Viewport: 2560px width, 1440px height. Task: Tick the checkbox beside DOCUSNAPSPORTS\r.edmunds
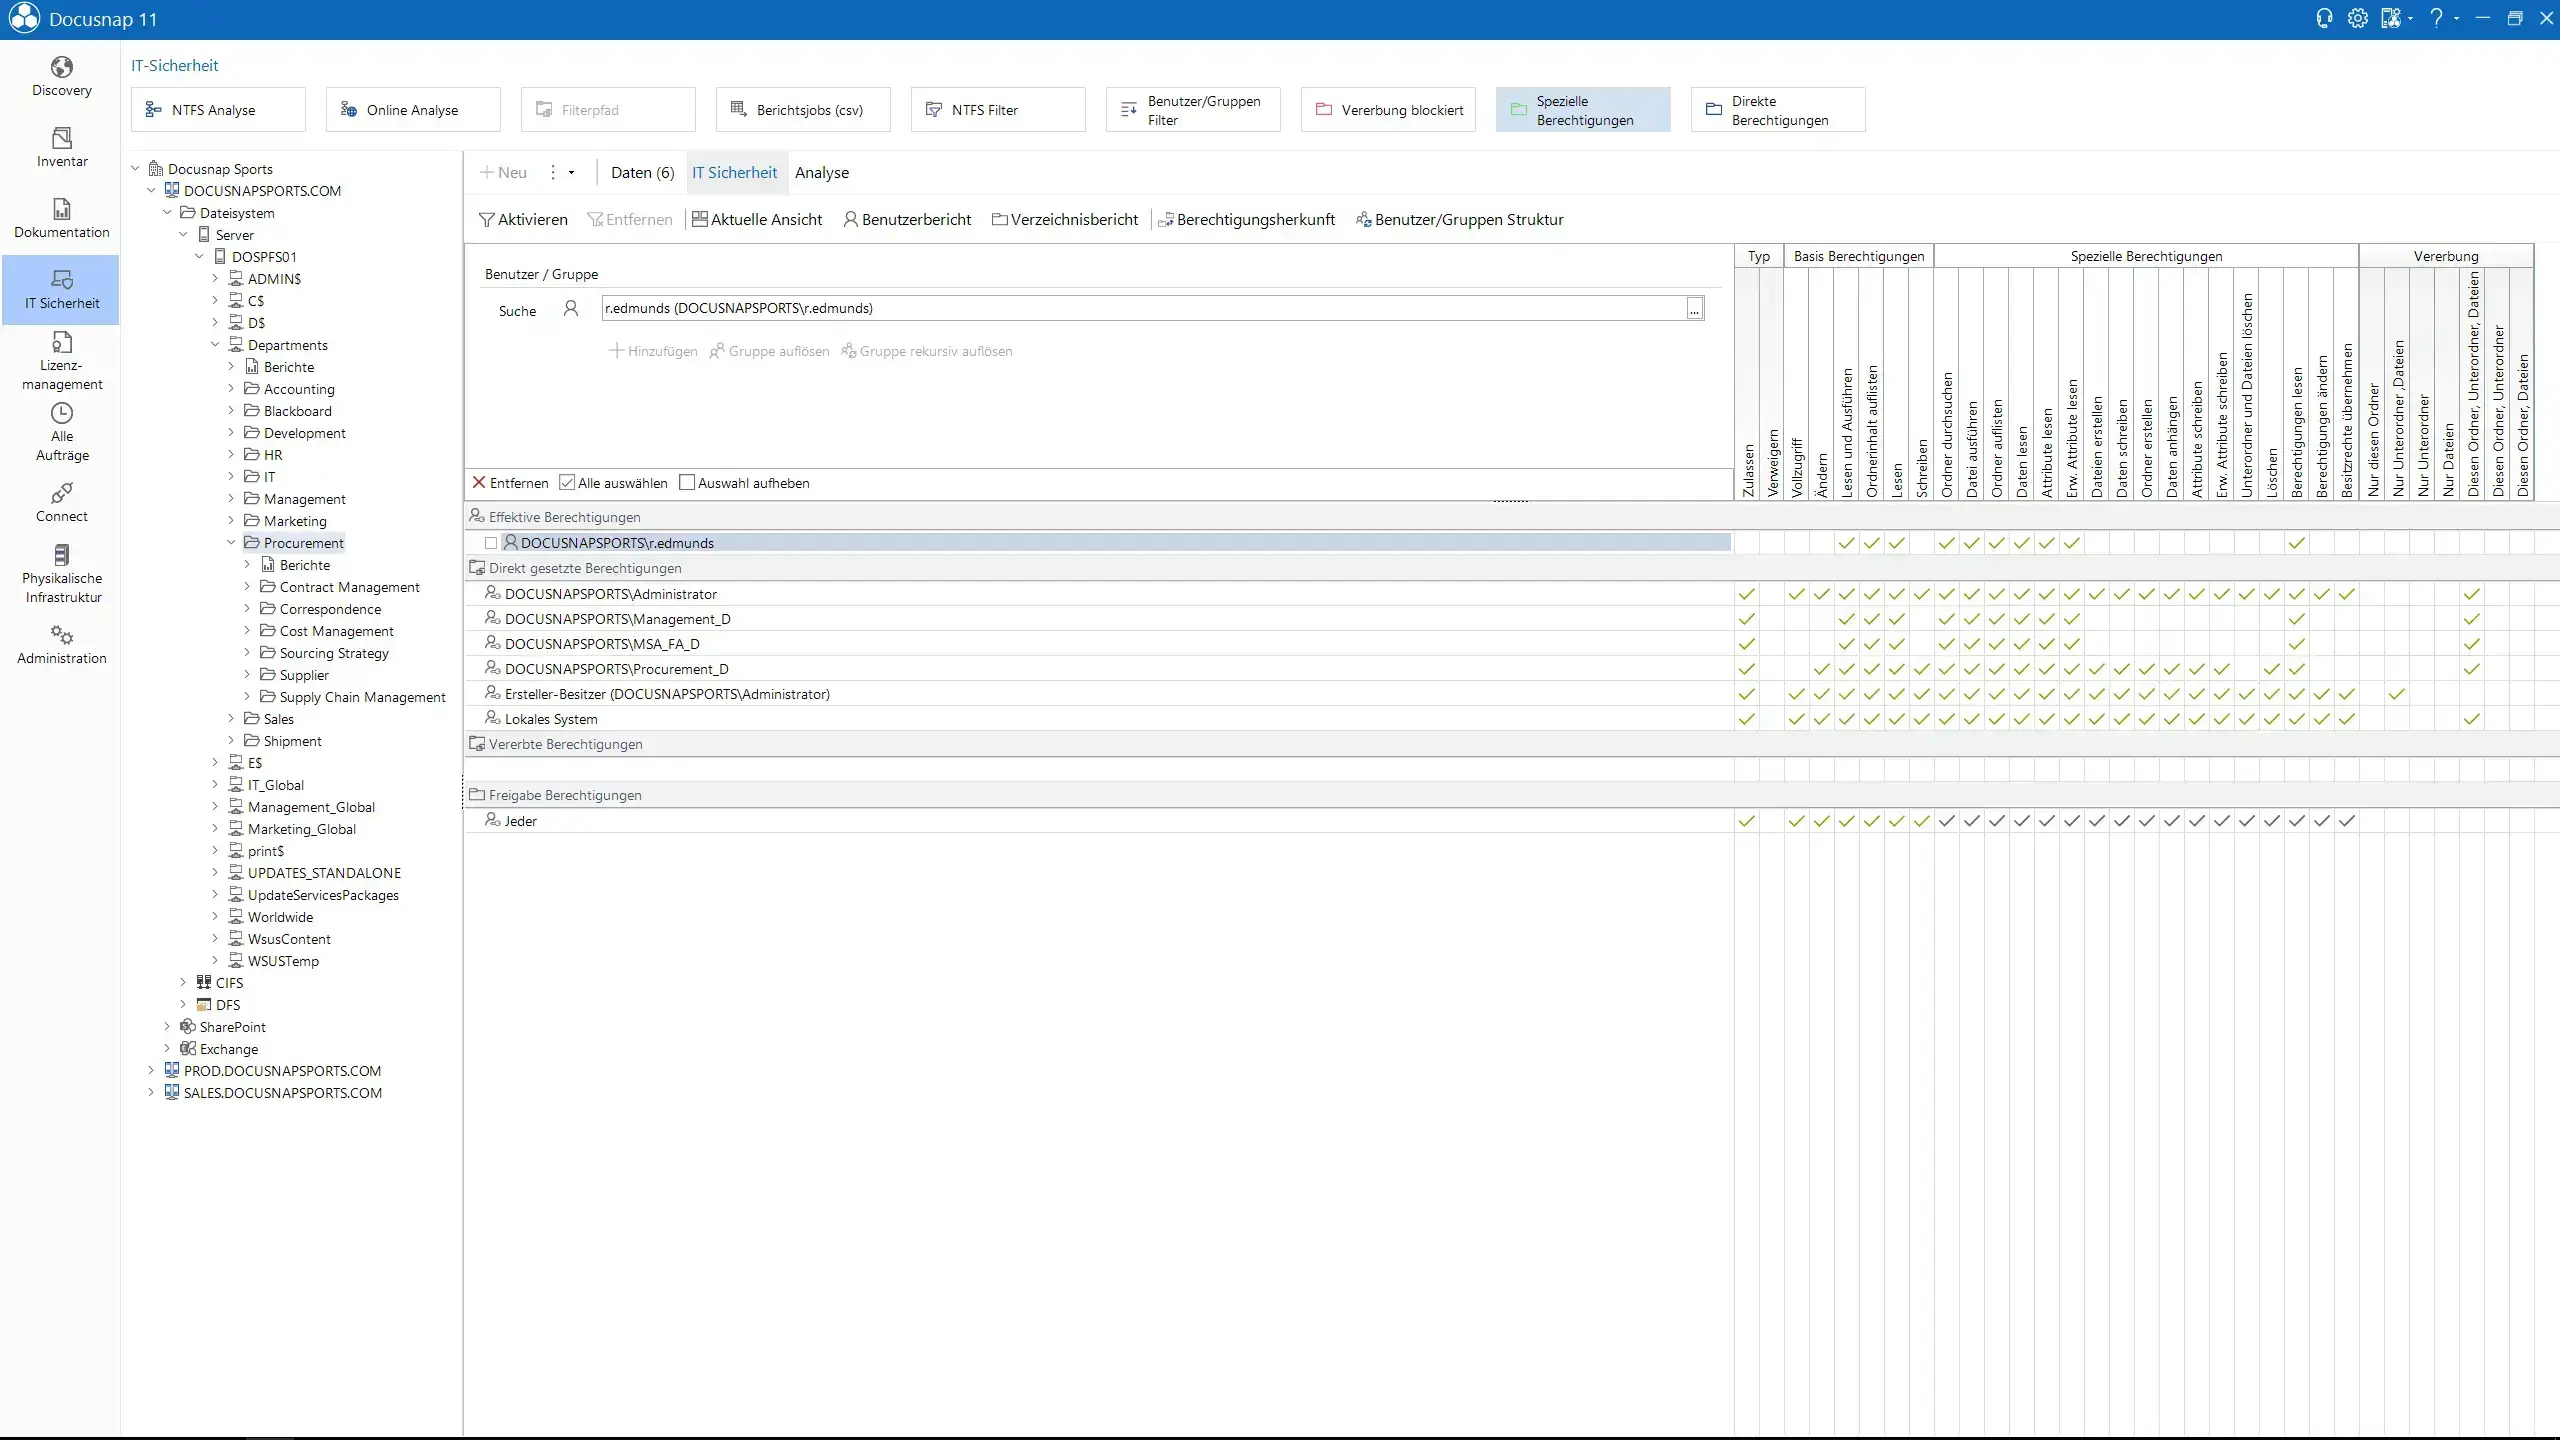click(x=491, y=543)
